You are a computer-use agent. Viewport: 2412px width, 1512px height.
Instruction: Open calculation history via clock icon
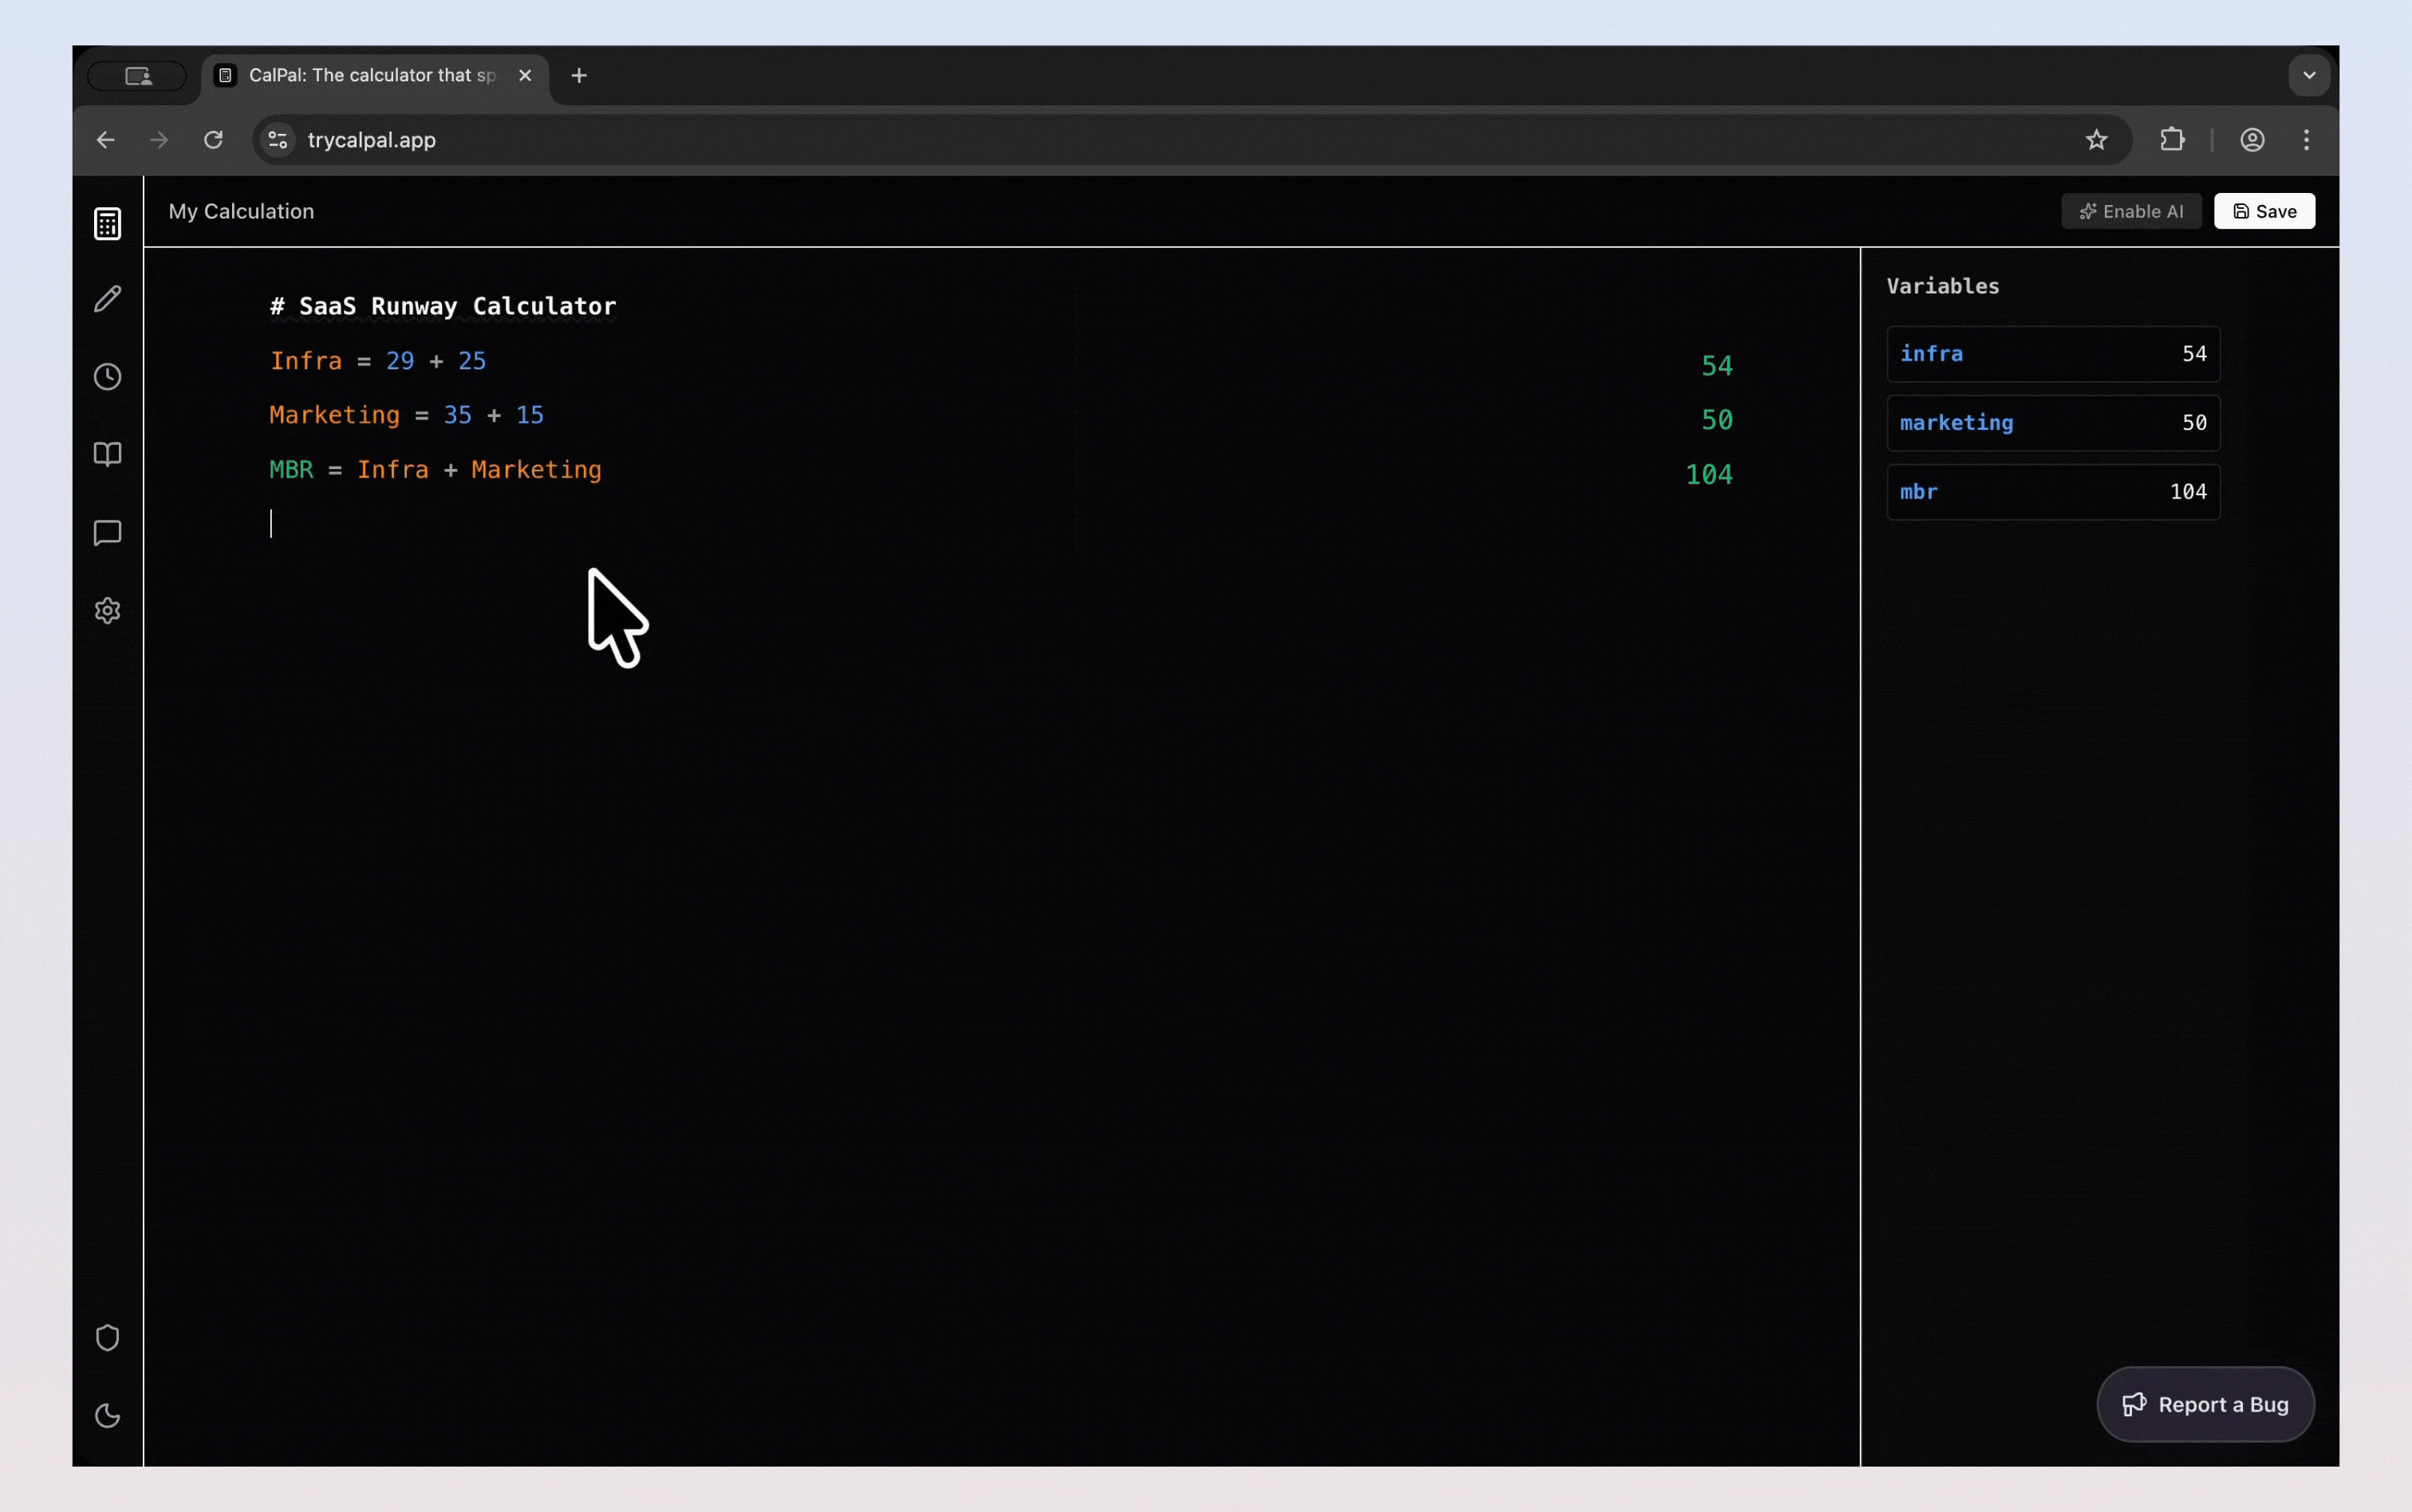pyautogui.click(x=107, y=376)
